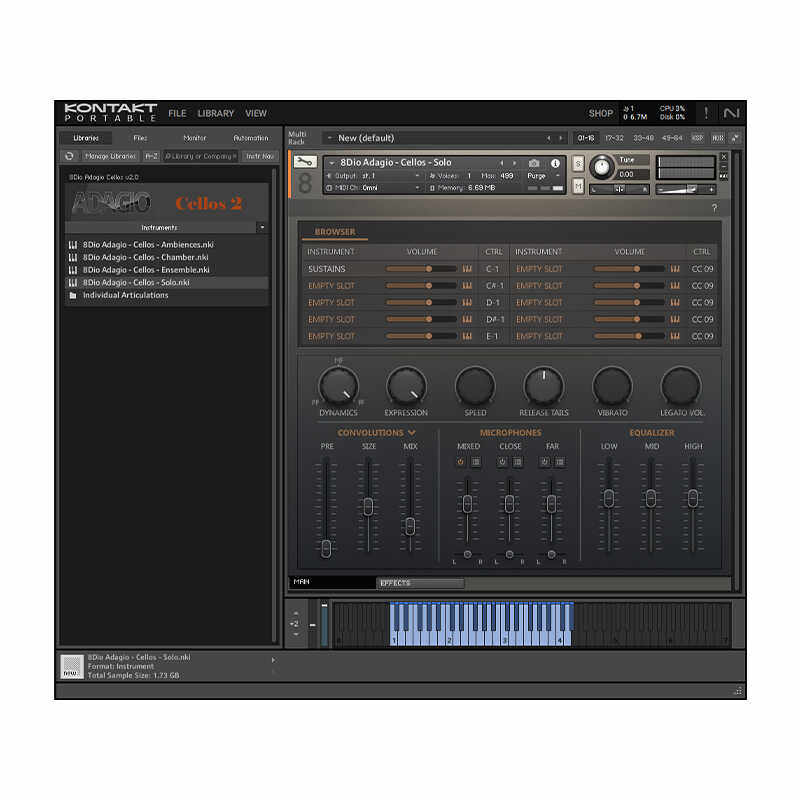
Task: Click the refresh libraries icon
Action: click(x=69, y=156)
